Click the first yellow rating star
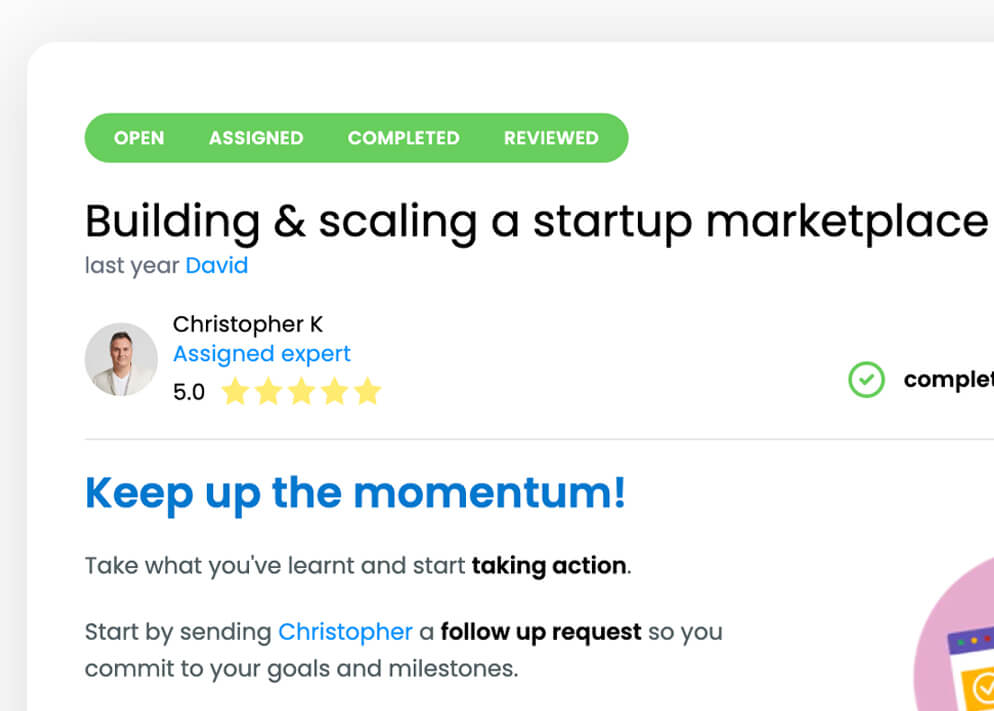 click(x=235, y=391)
